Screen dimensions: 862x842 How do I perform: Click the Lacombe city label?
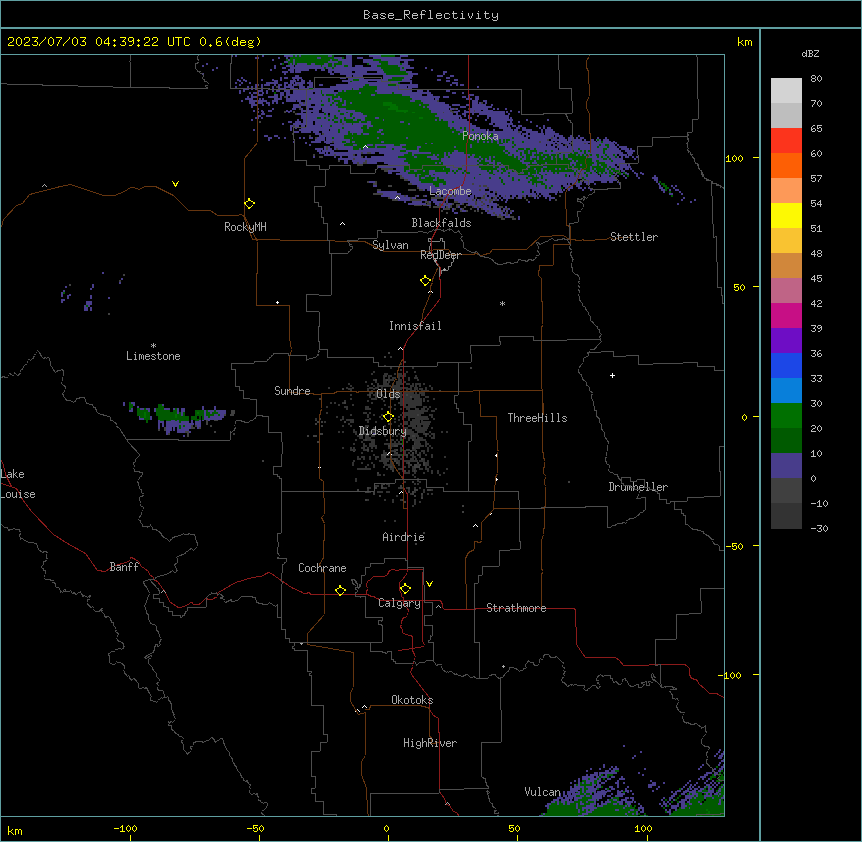pos(450,191)
